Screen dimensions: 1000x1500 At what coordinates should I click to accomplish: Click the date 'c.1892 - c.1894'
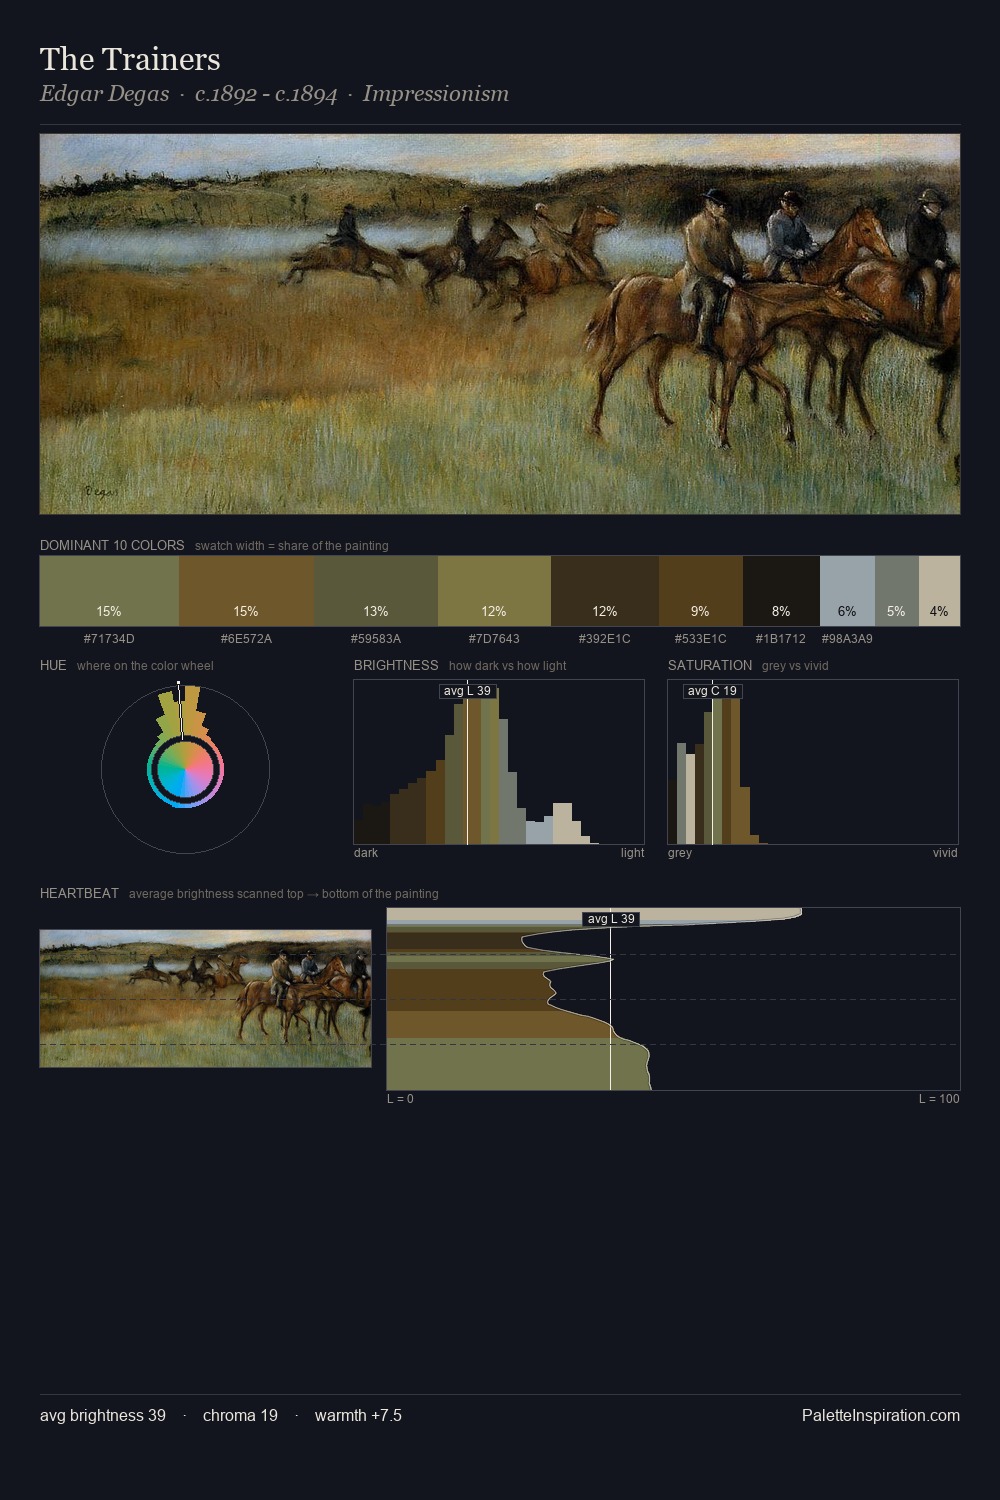point(266,94)
